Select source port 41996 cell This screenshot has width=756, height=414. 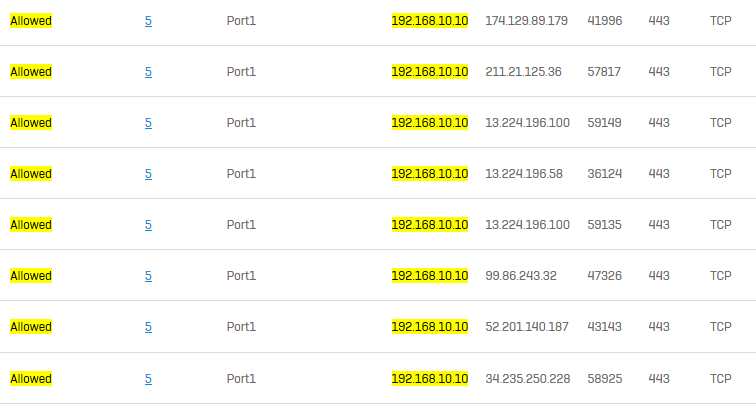pyautogui.click(x=605, y=21)
